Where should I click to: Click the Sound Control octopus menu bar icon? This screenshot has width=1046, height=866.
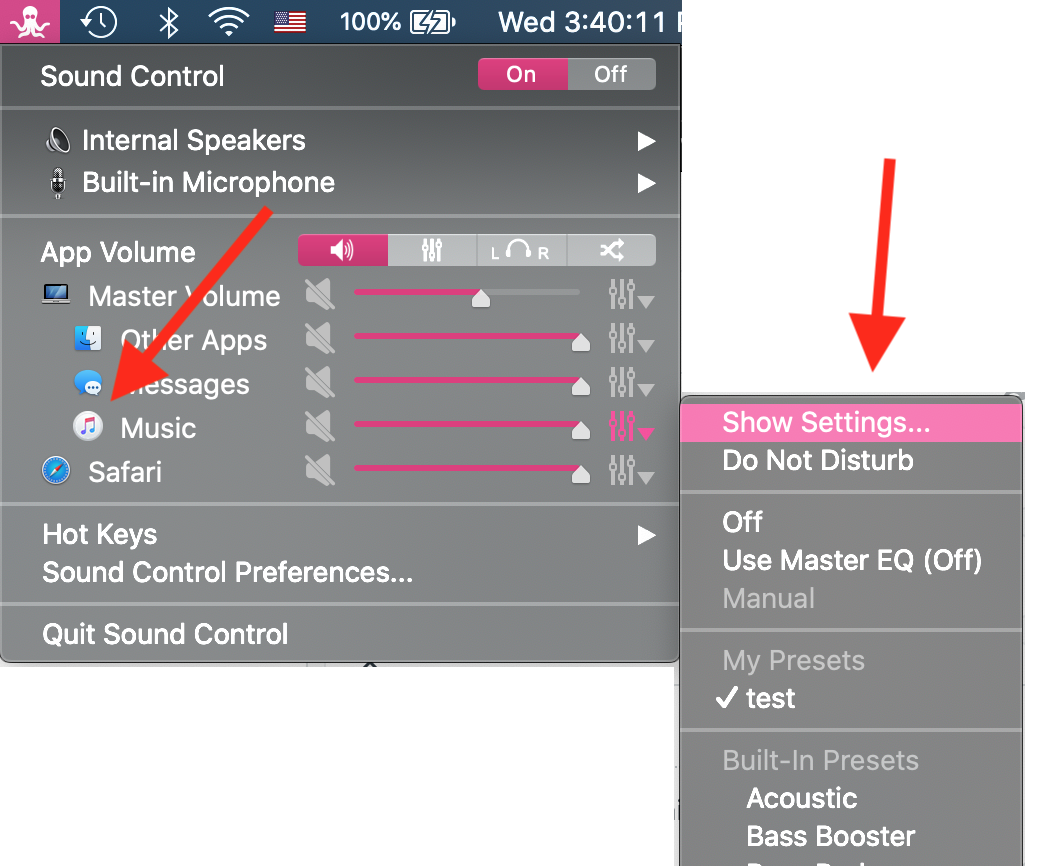(30, 21)
